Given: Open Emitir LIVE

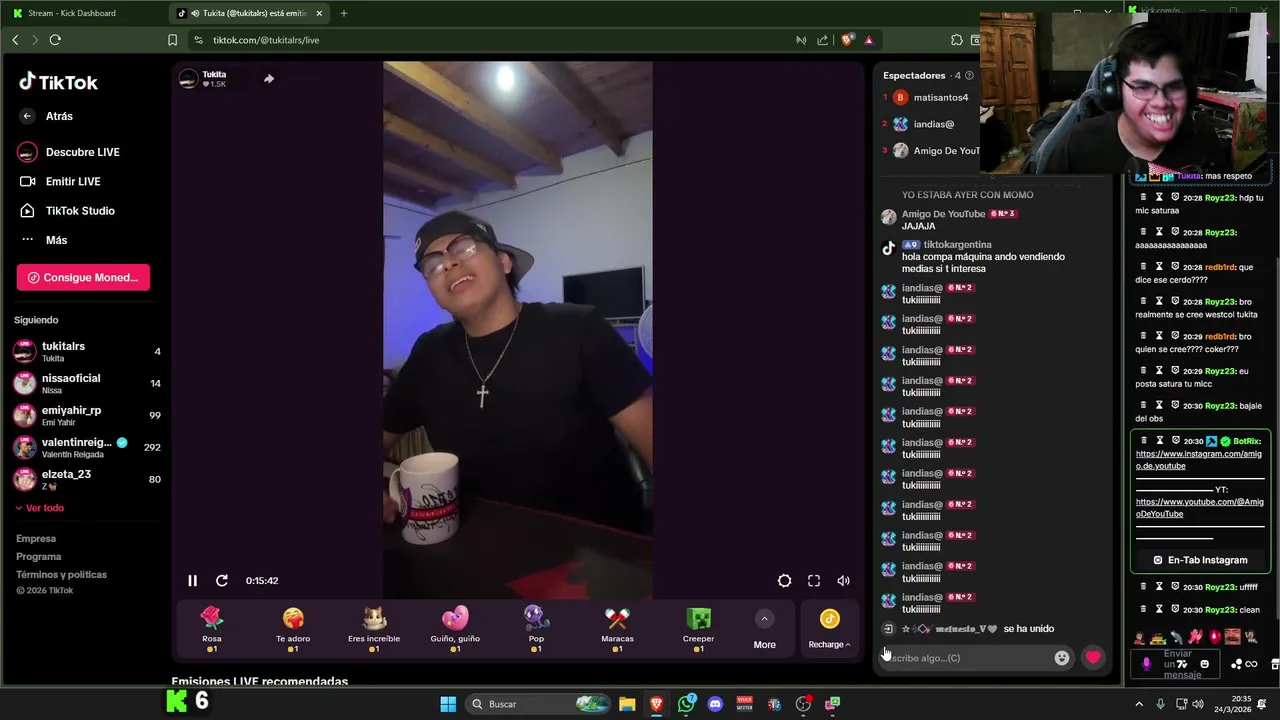Looking at the screenshot, I should click(x=62, y=181).
